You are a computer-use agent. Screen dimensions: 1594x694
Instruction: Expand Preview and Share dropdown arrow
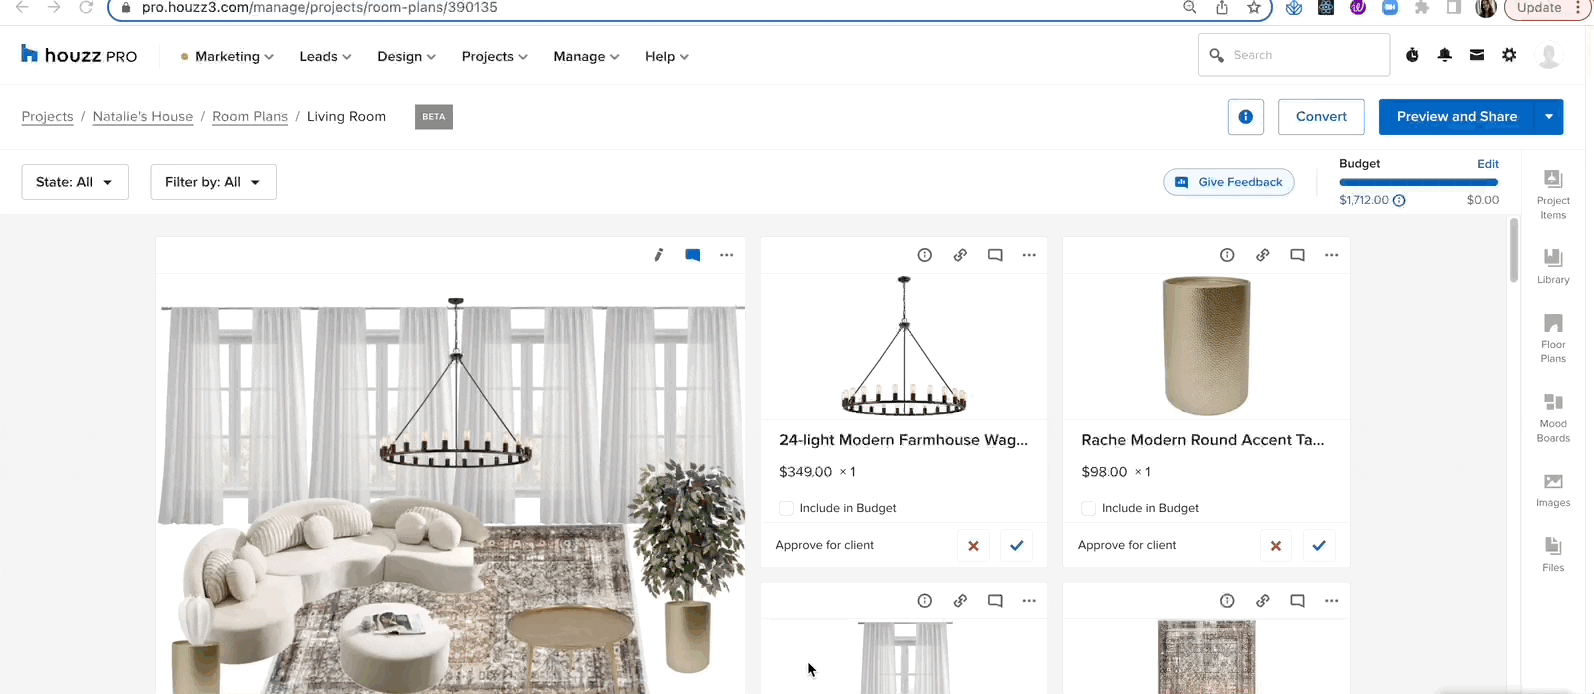pyautogui.click(x=1549, y=117)
